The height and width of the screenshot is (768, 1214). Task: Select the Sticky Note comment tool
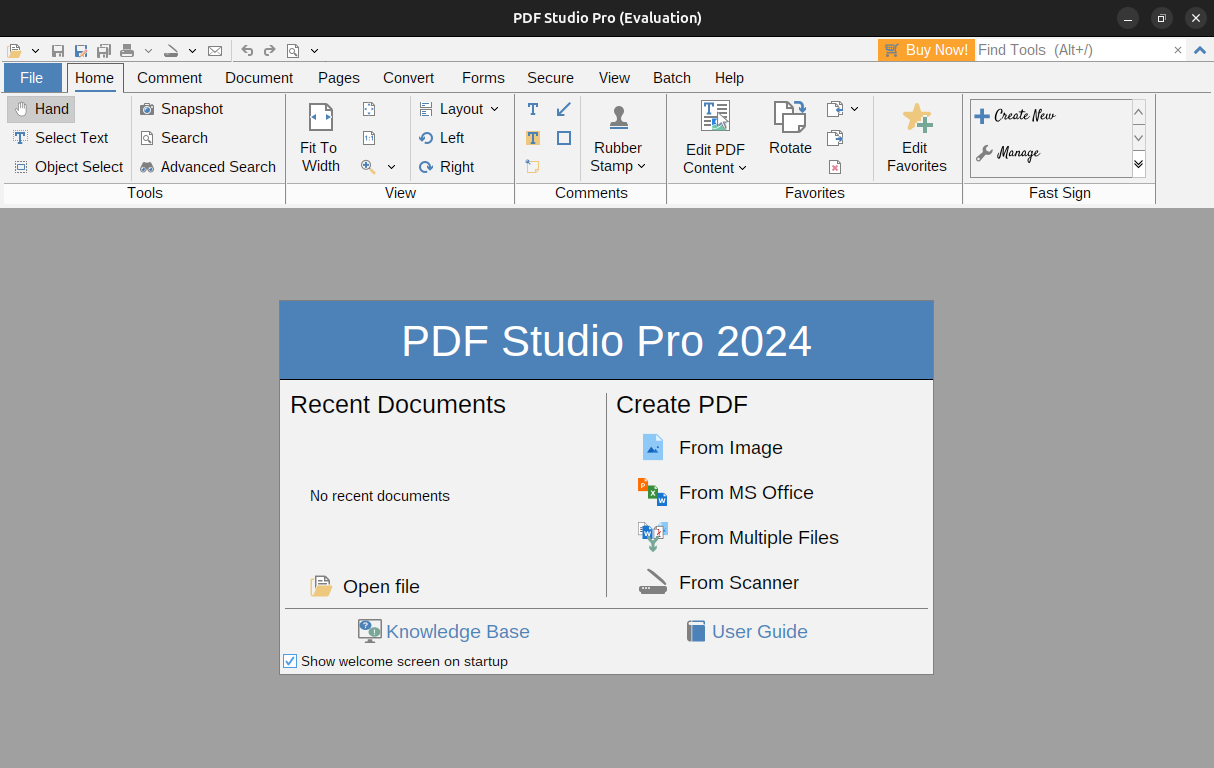click(x=533, y=167)
